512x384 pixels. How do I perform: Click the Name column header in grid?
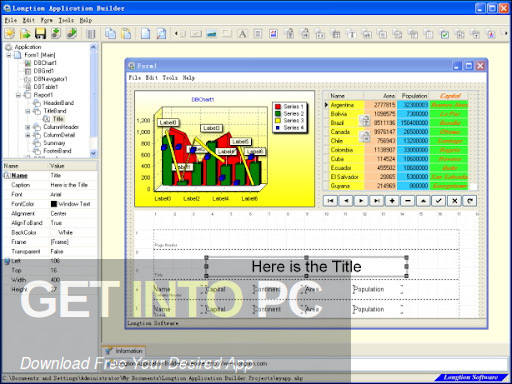point(346,96)
